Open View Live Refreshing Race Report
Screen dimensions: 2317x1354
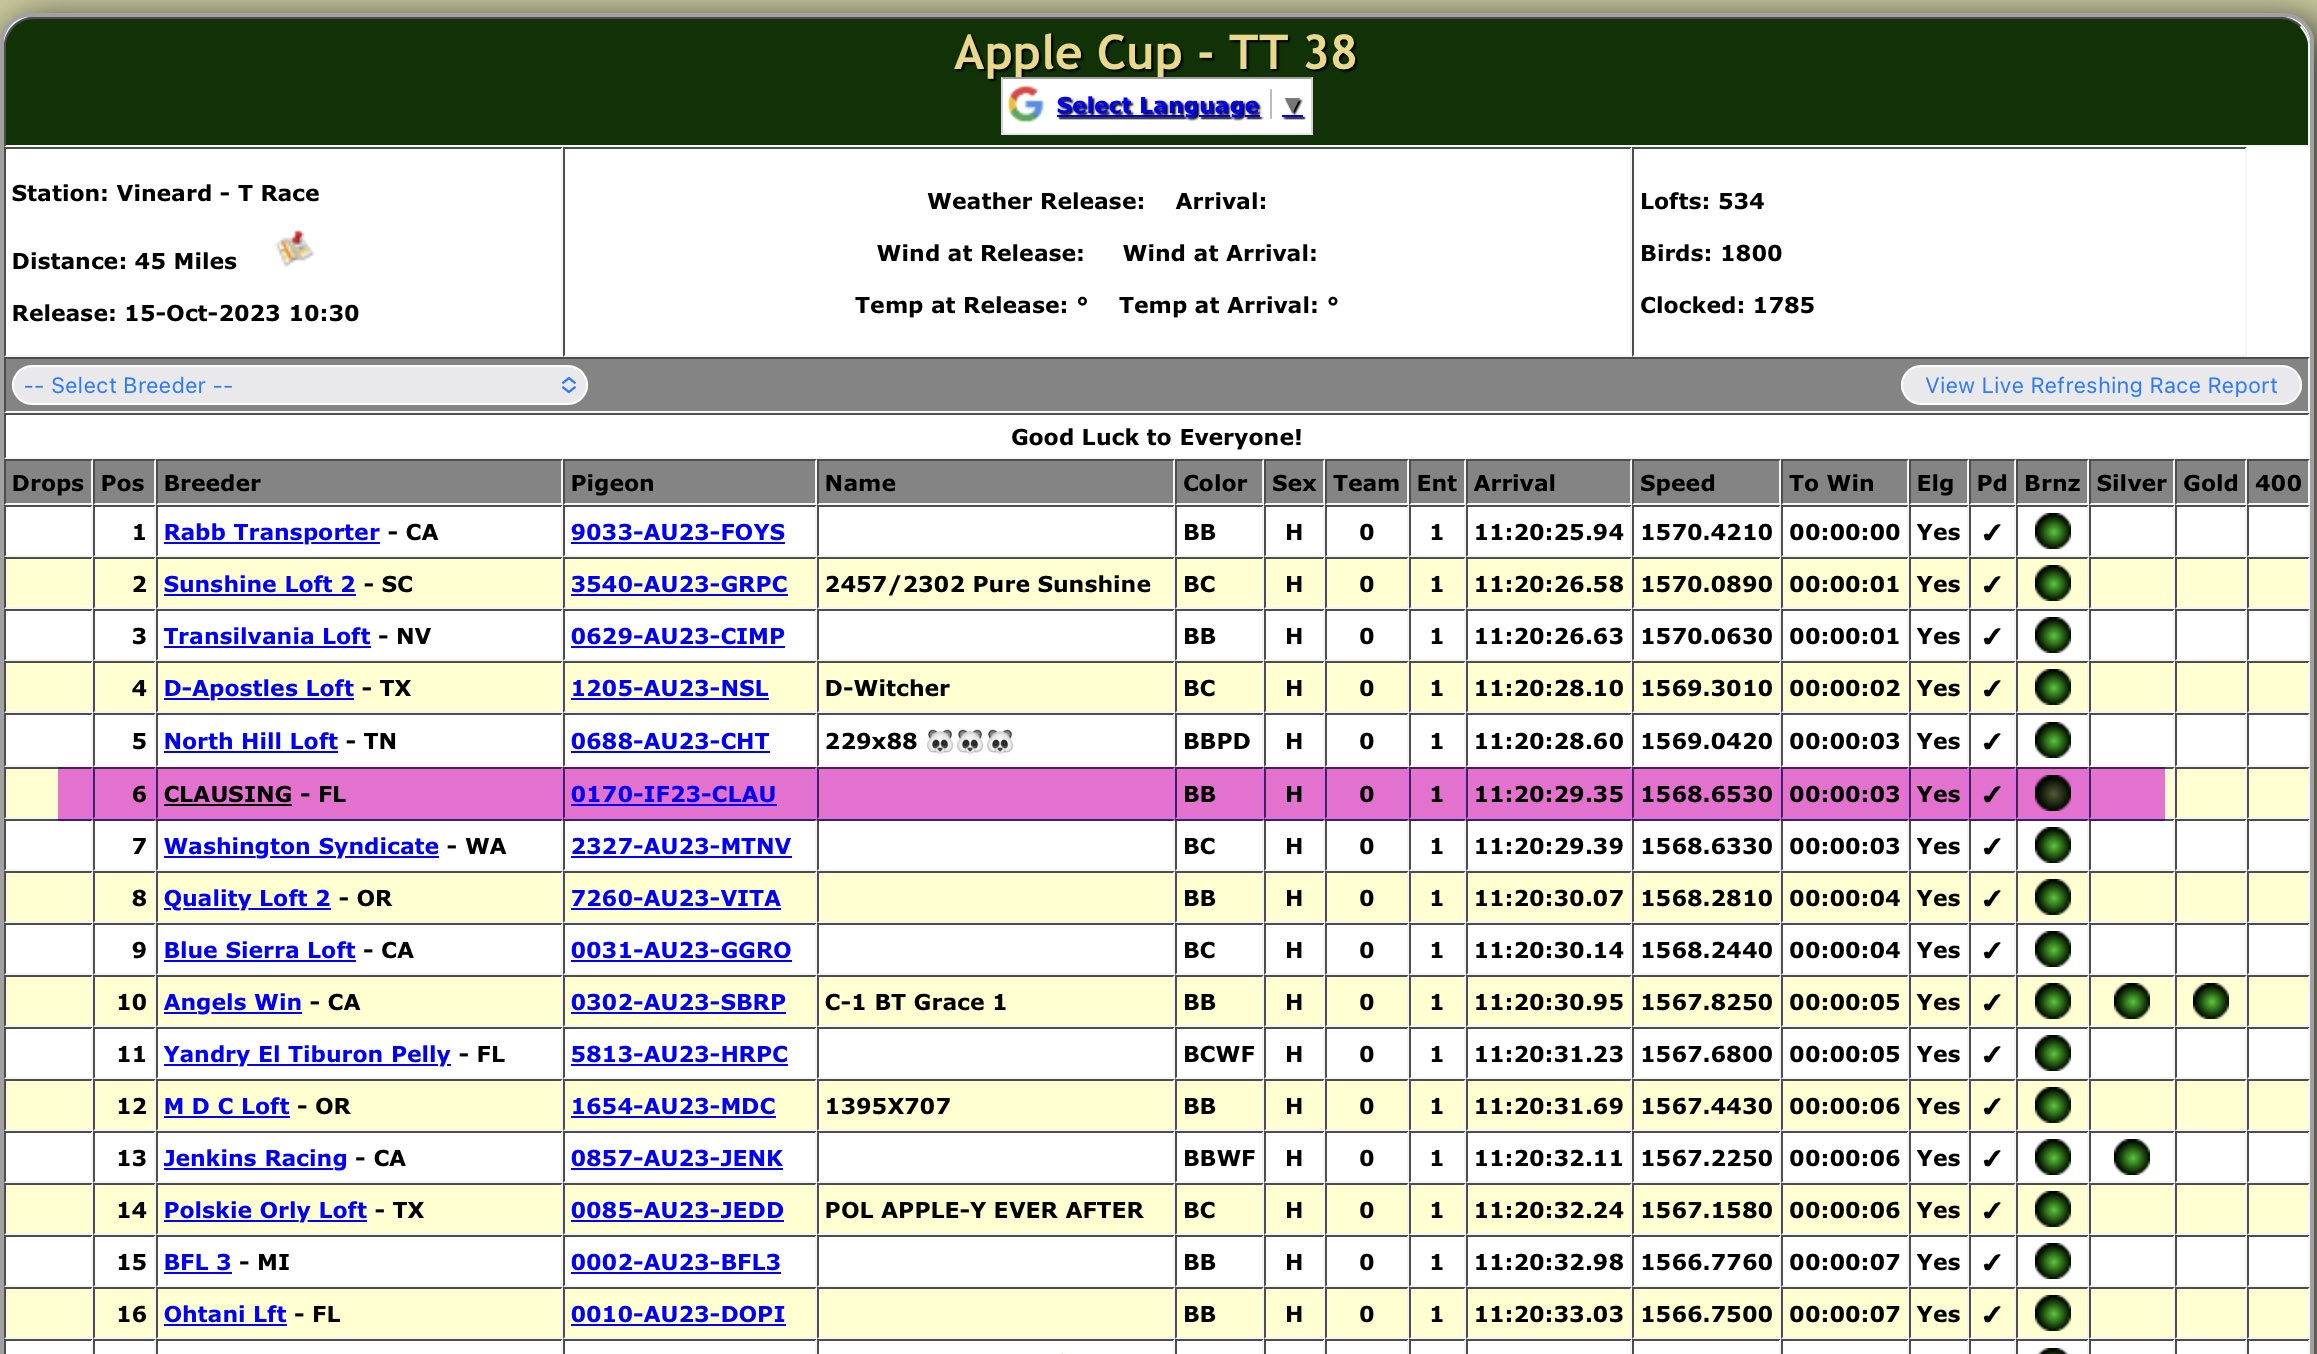click(2100, 385)
